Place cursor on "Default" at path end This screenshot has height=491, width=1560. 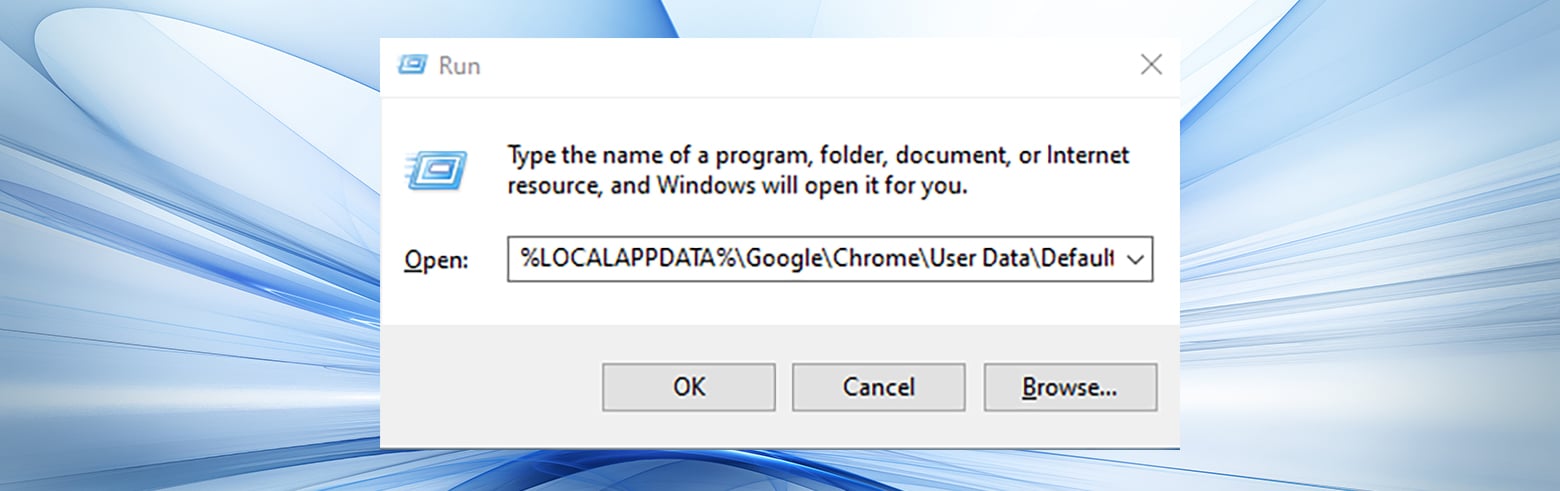(x=1077, y=259)
